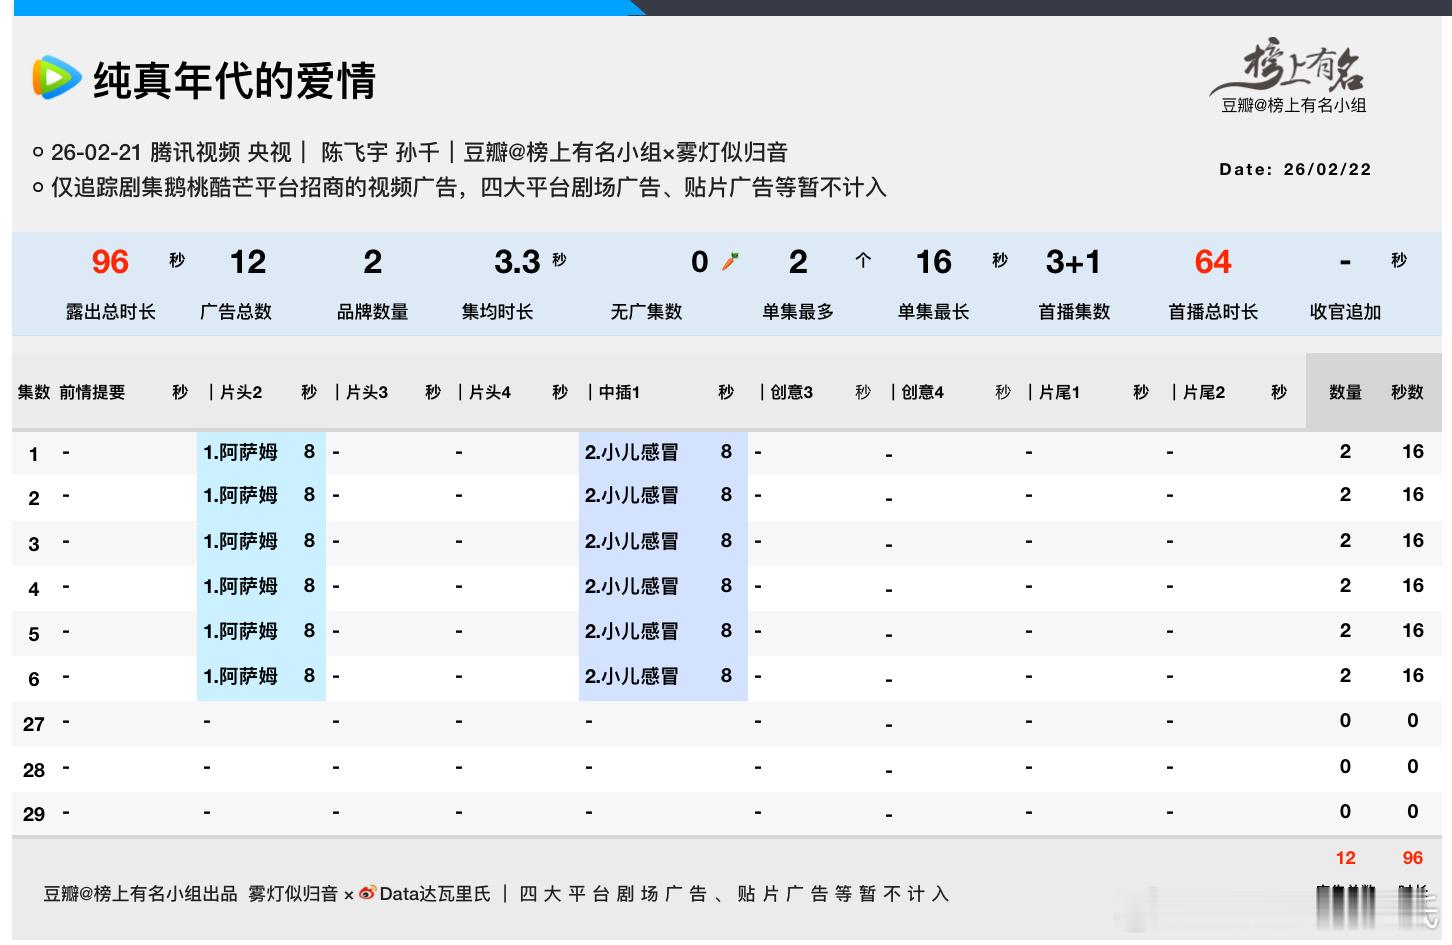Viewport: 1452px width, 945px height.
Task: Click the red total 12 under 数量 column
Action: coord(1346,858)
